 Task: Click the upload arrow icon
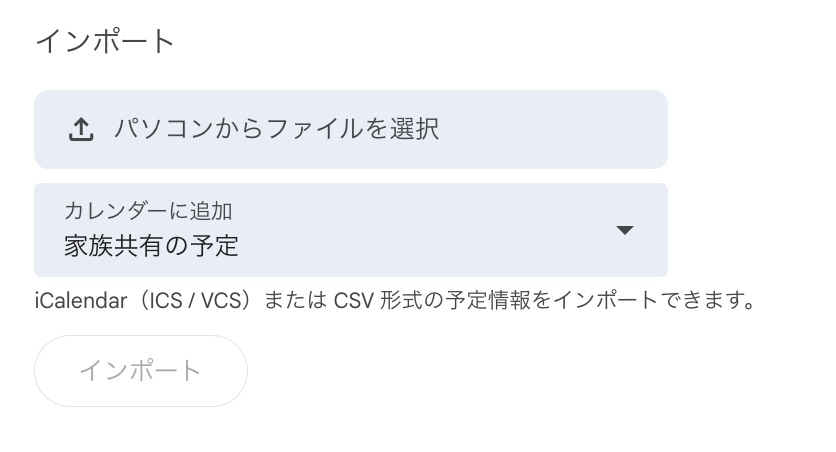tap(81, 129)
